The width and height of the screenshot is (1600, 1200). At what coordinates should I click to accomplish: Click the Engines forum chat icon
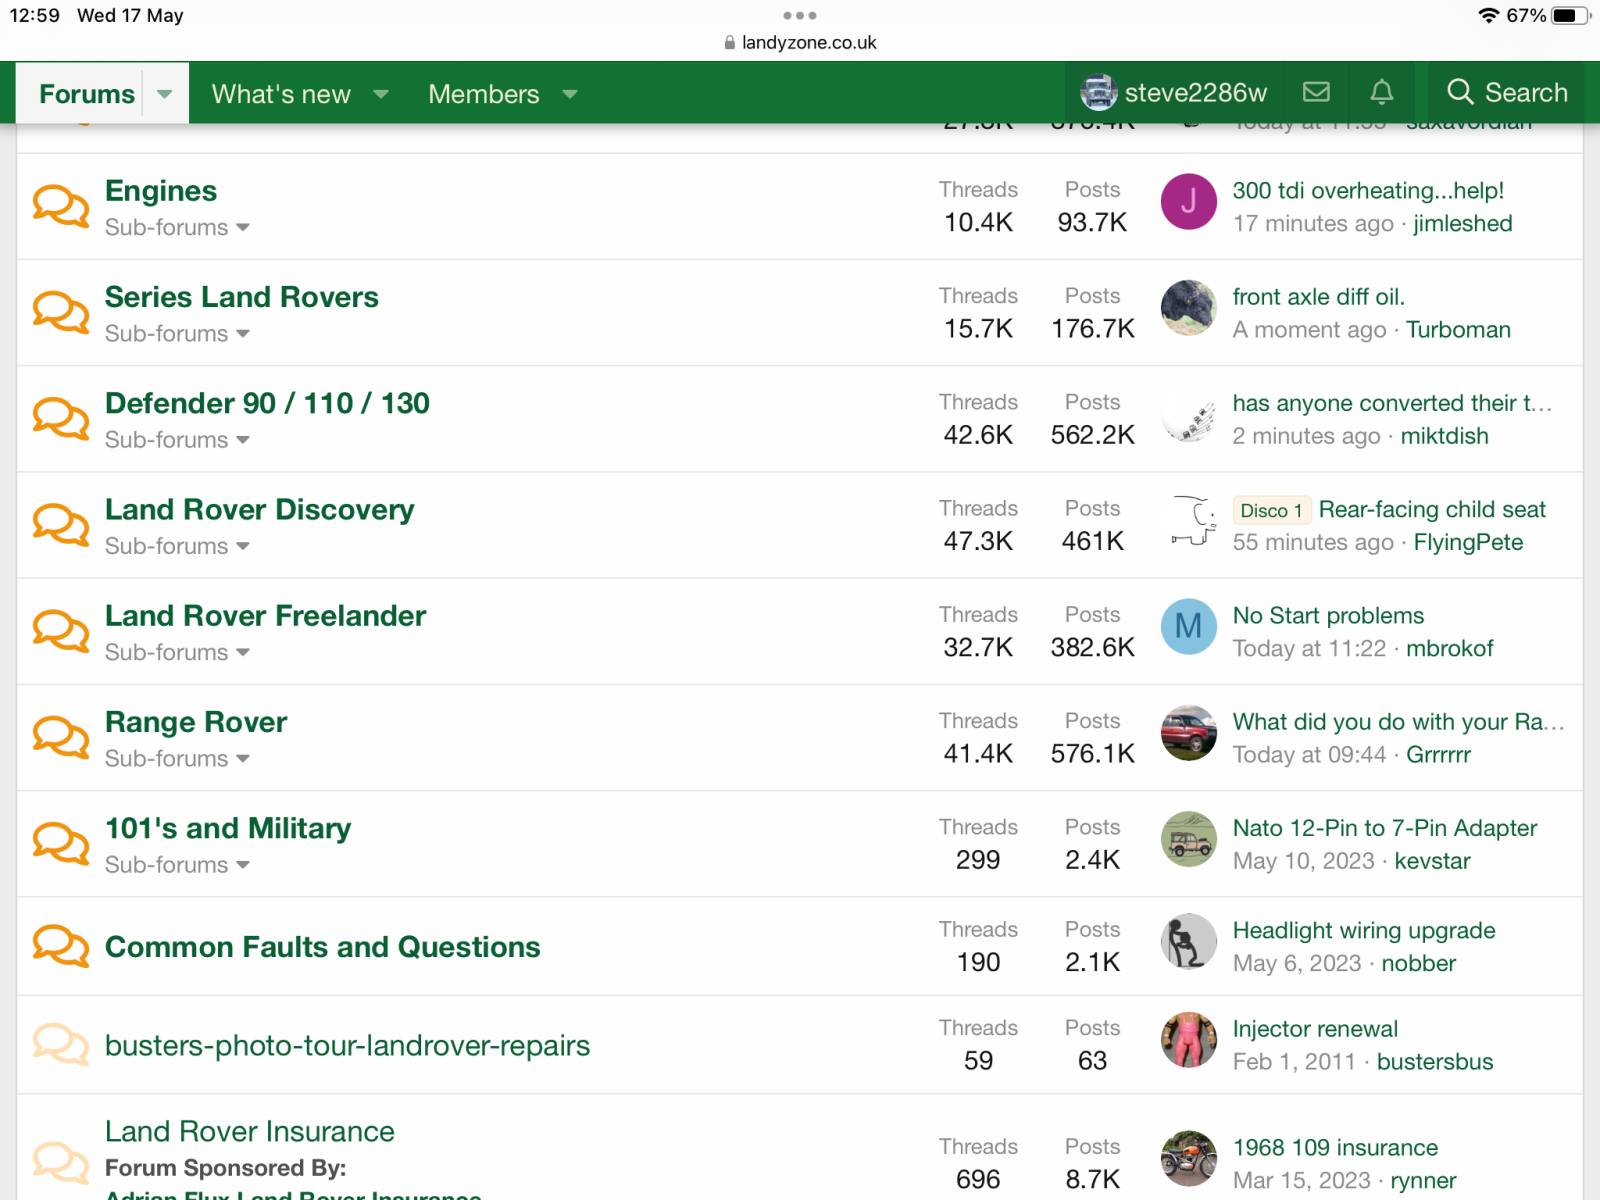(x=61, y=206)
